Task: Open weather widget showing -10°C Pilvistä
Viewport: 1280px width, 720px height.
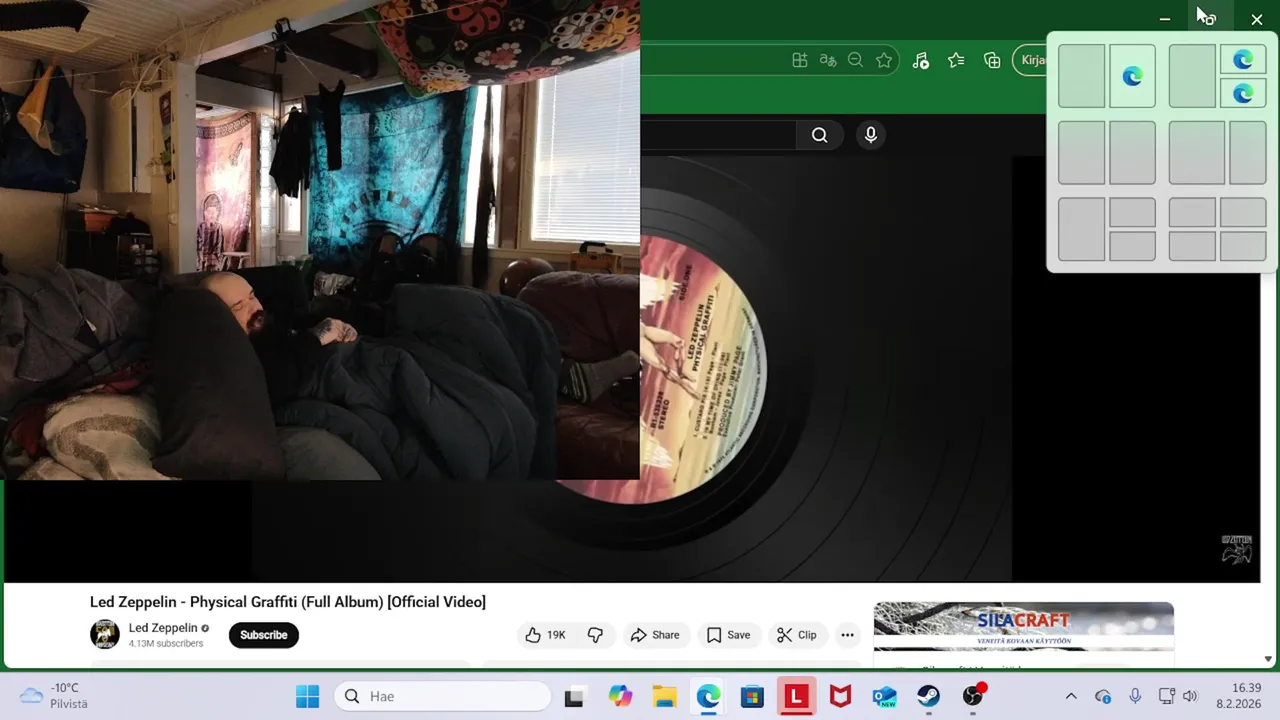Action: pos(55,696)
